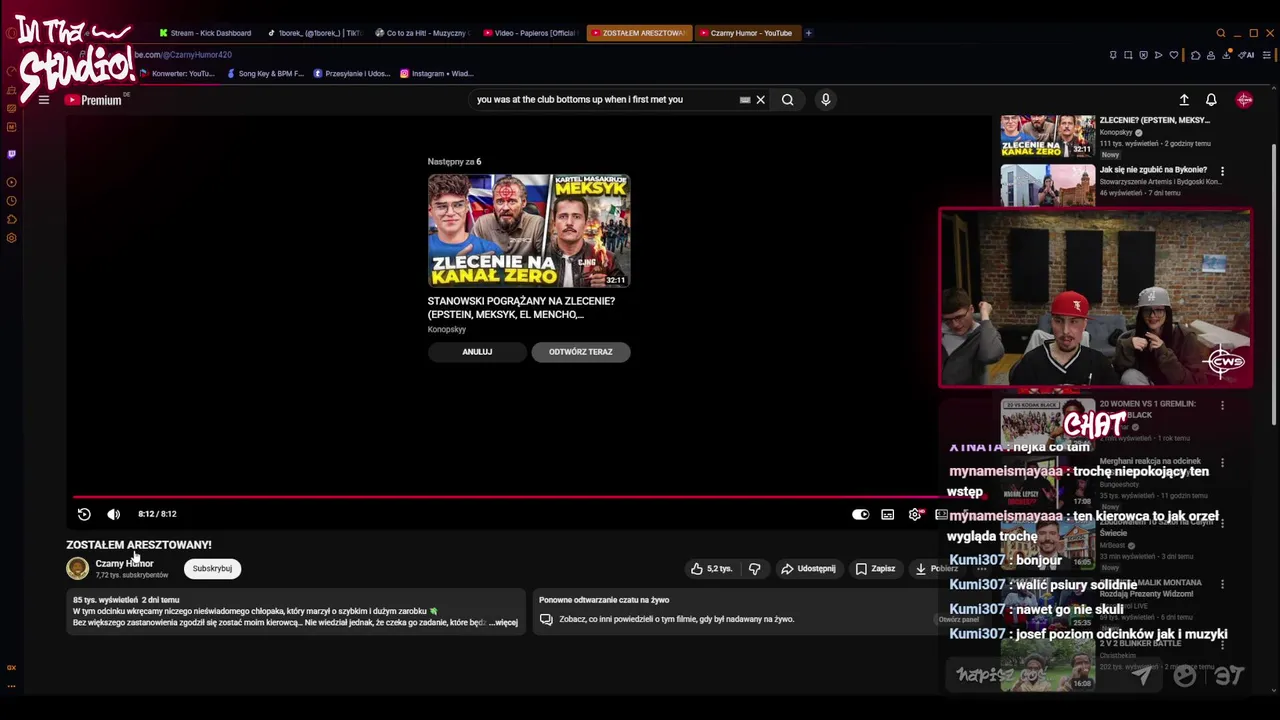Toggle the autoplay switch in player

tap(860, 514)
